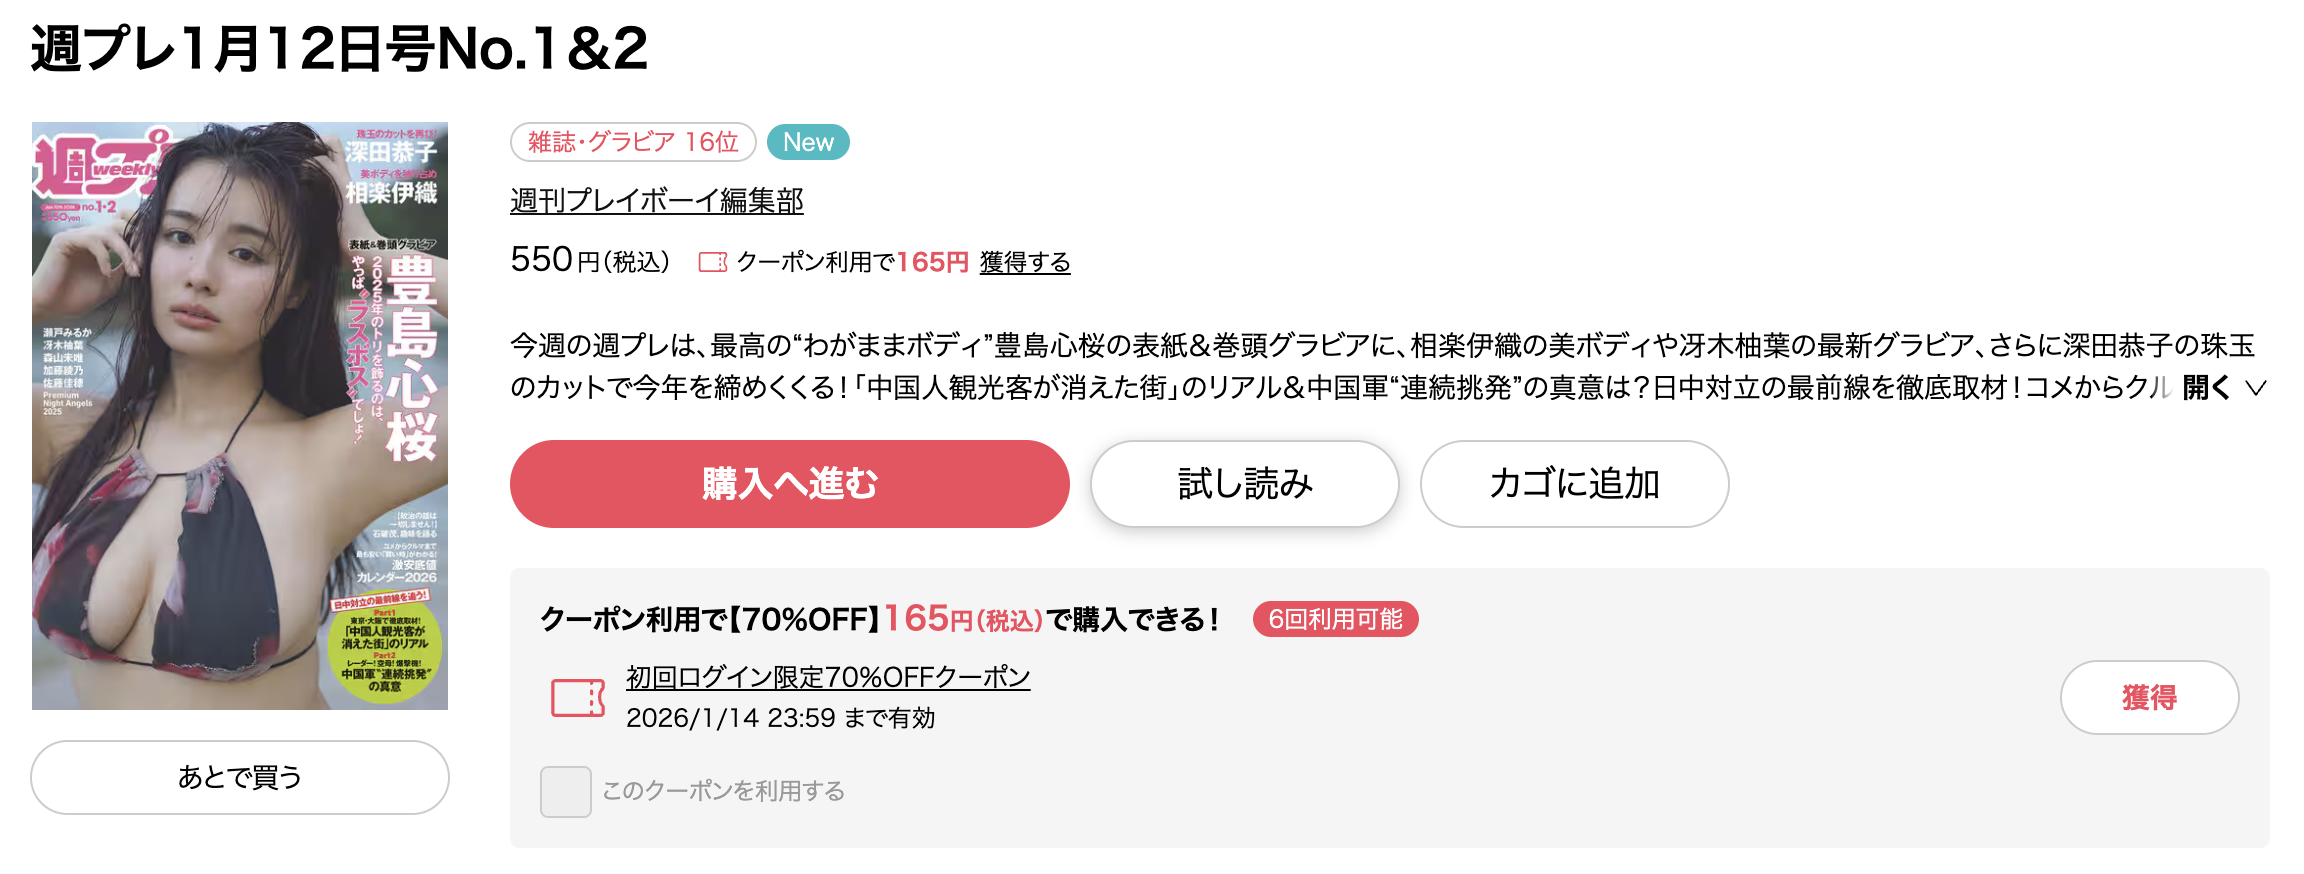This screenshot has height=874, width=2304.
Task: Open the 試し読み preview button
Action: (1245, 484)
